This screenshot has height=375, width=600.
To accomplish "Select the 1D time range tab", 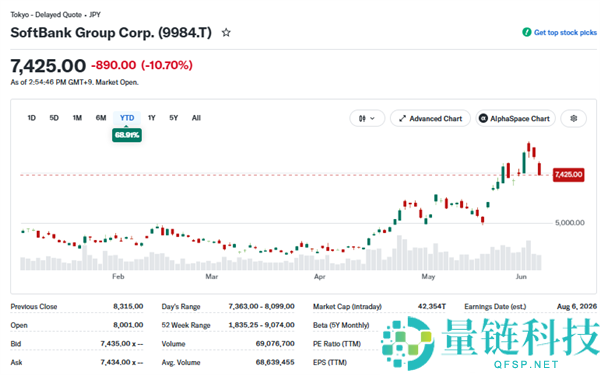I will pyautogui.click(x=31, y=118).
